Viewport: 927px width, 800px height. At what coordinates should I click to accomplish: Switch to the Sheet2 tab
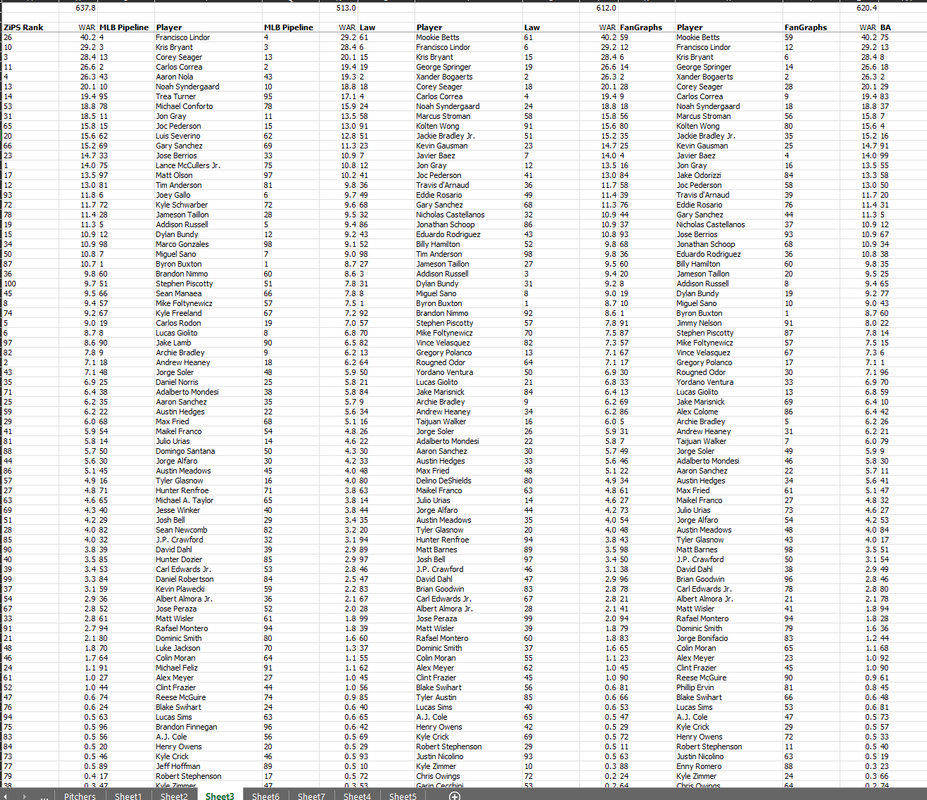click(x=174, y=796)
